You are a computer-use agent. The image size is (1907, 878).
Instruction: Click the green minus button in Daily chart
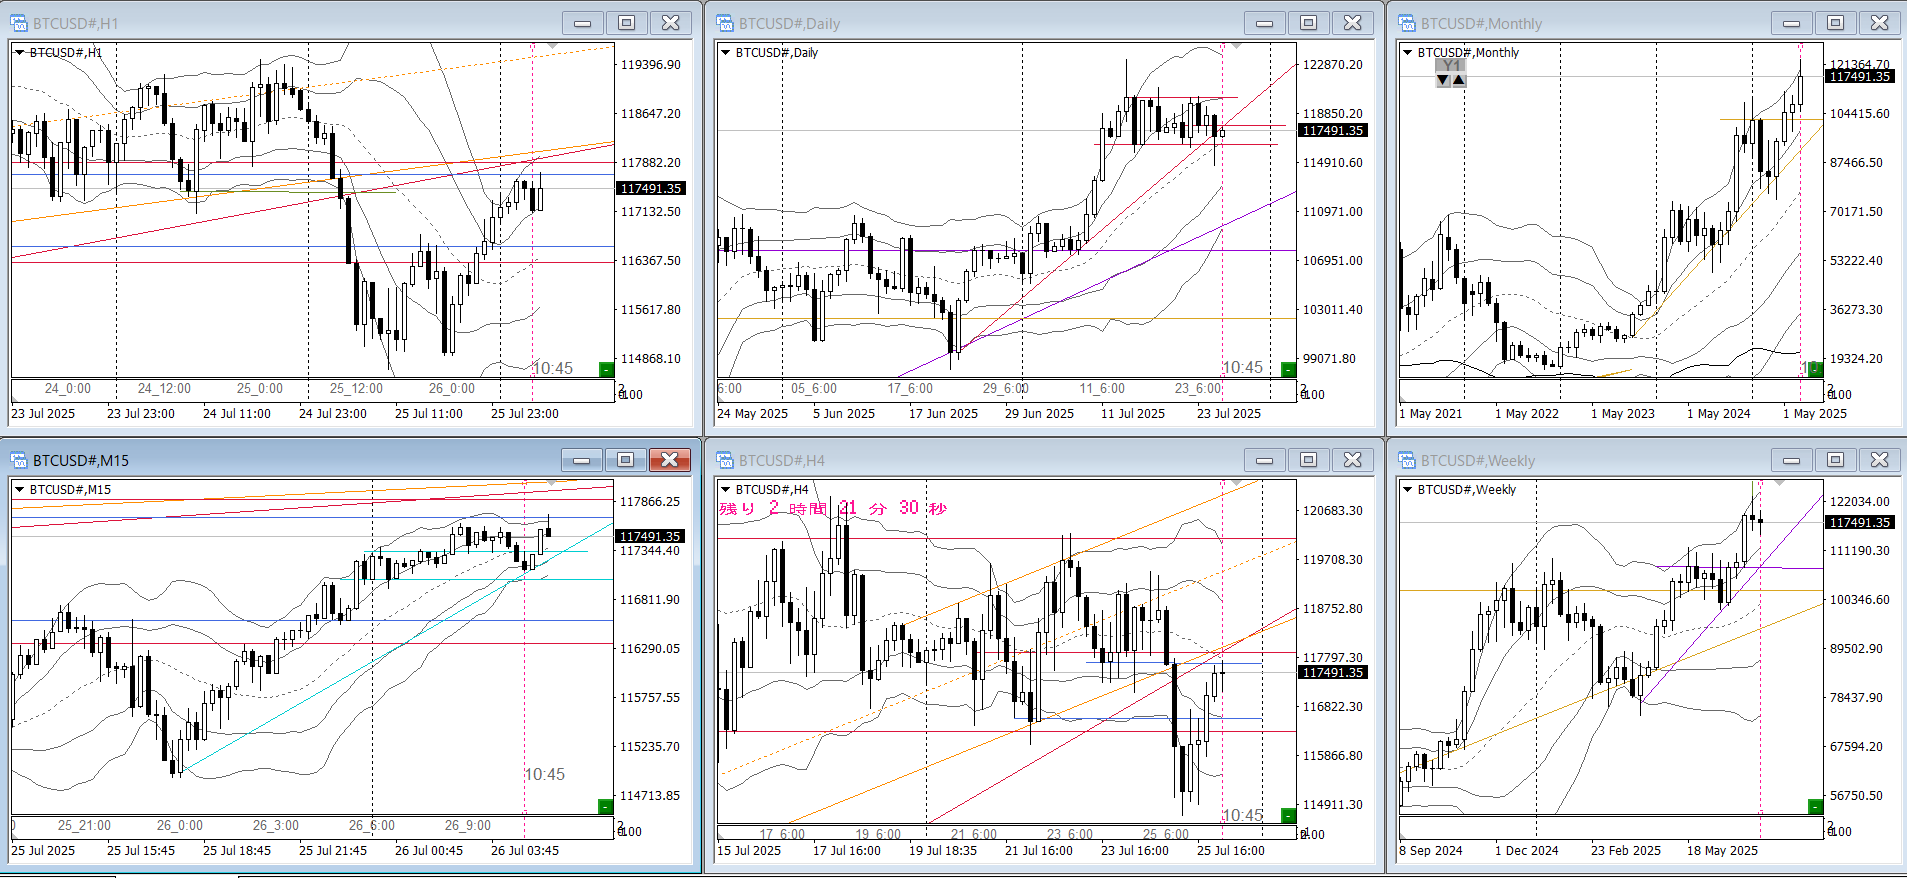coord(1288,370)
